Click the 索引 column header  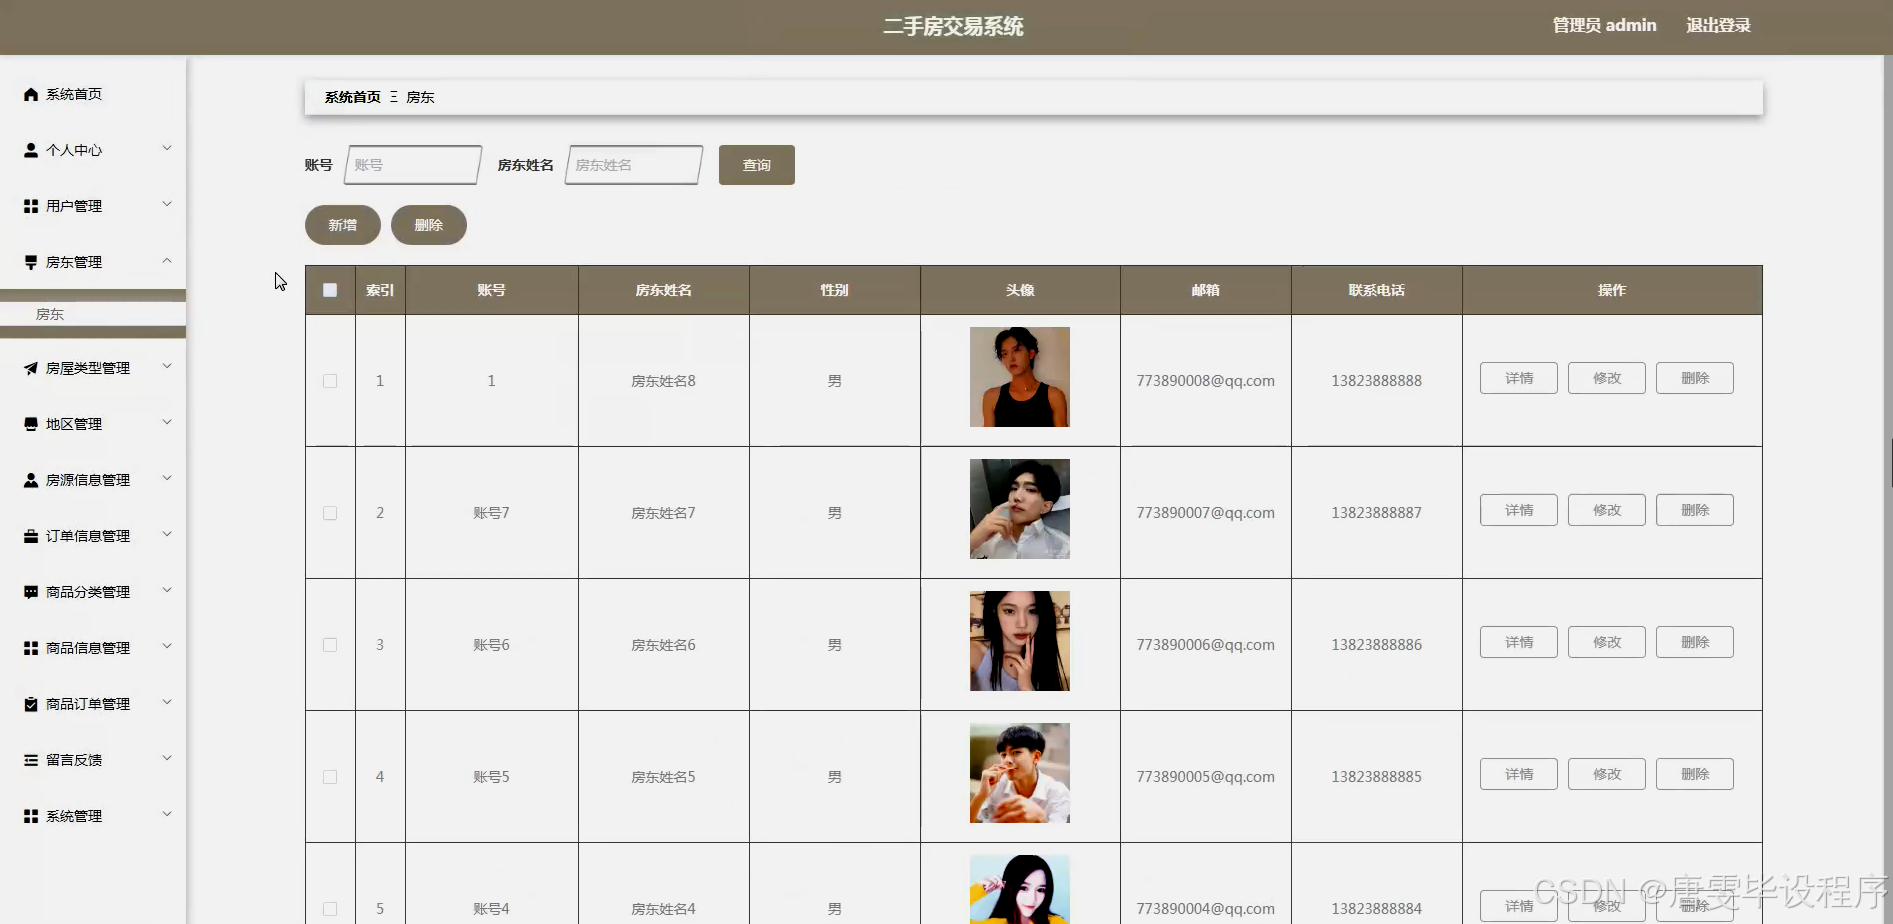point(380,290)
